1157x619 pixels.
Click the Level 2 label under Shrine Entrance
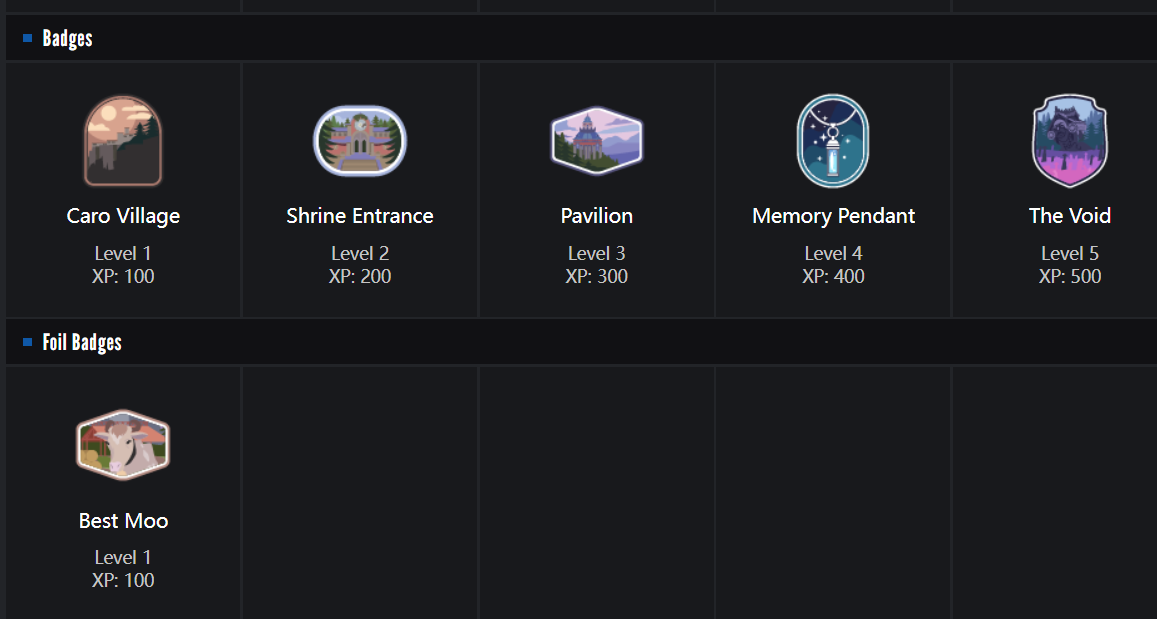coord(360,253)
